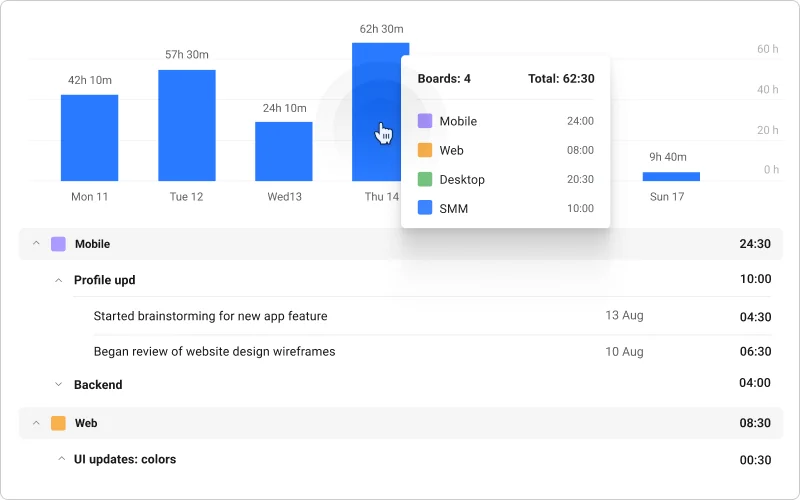Screen dimensions: 800x500
Task: Select the Mon 11 bar in chart
Action: pyautogui.click(x=89, y=138)
